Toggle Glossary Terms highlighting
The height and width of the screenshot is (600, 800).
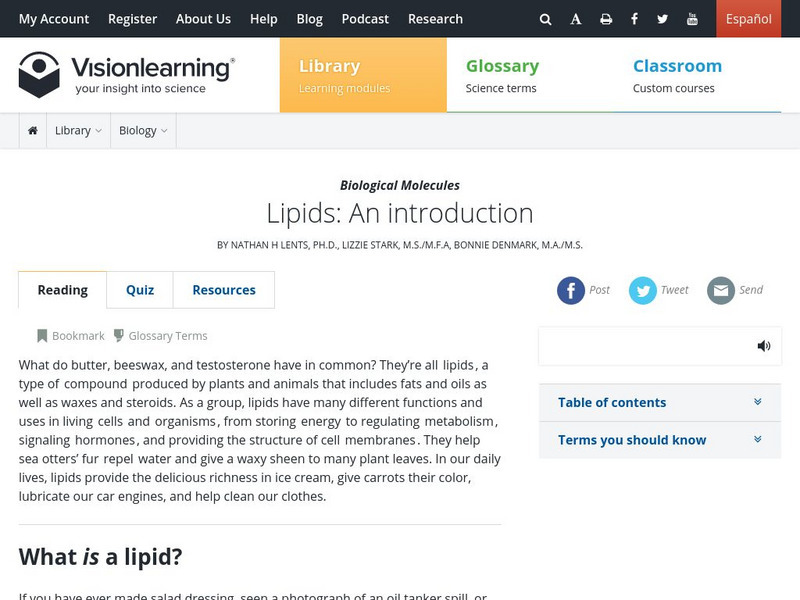pyautogui.click(x=160, y=336)
